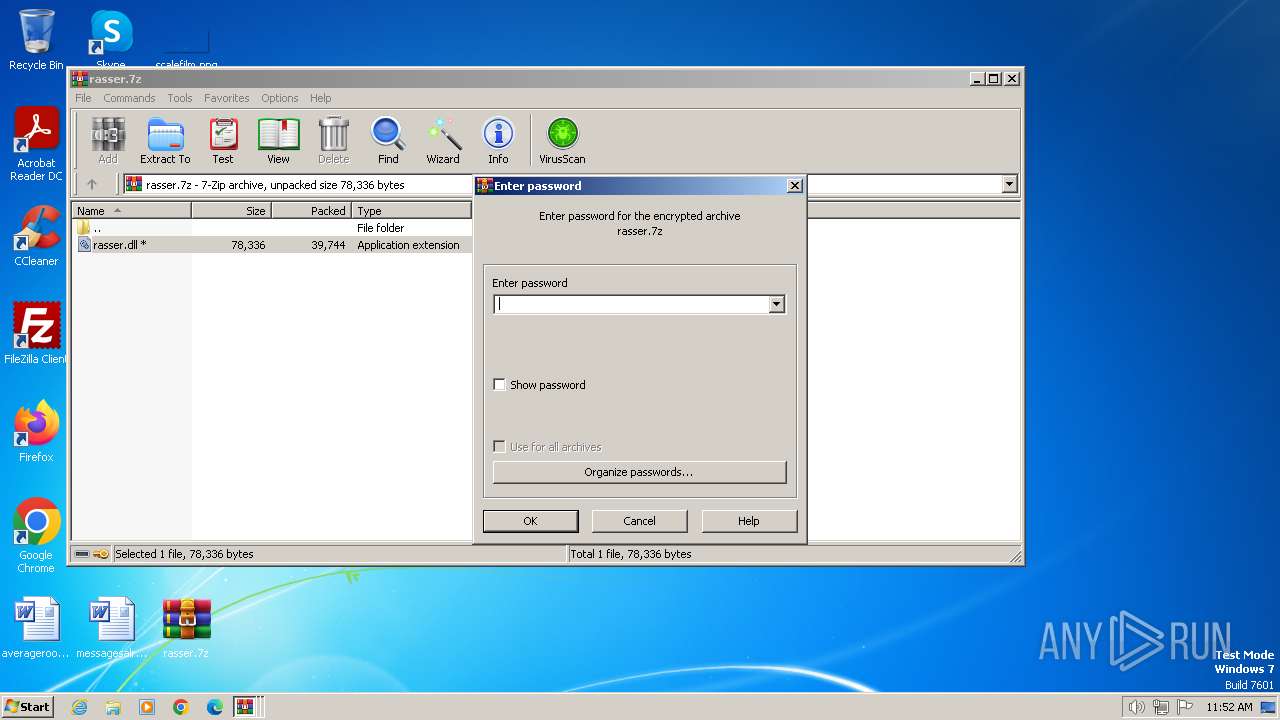The image size is (1280, 720).
Task: Open the Options menu
Action: (x=280, y=98)
